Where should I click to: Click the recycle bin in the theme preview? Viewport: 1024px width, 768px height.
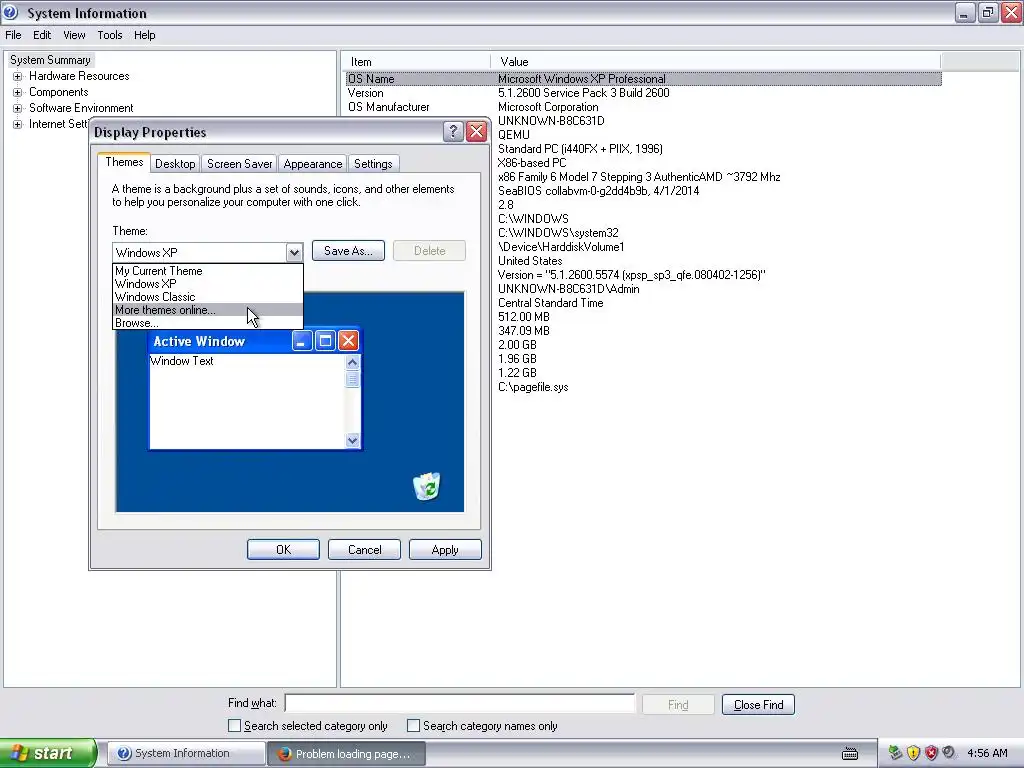(427, 487)
